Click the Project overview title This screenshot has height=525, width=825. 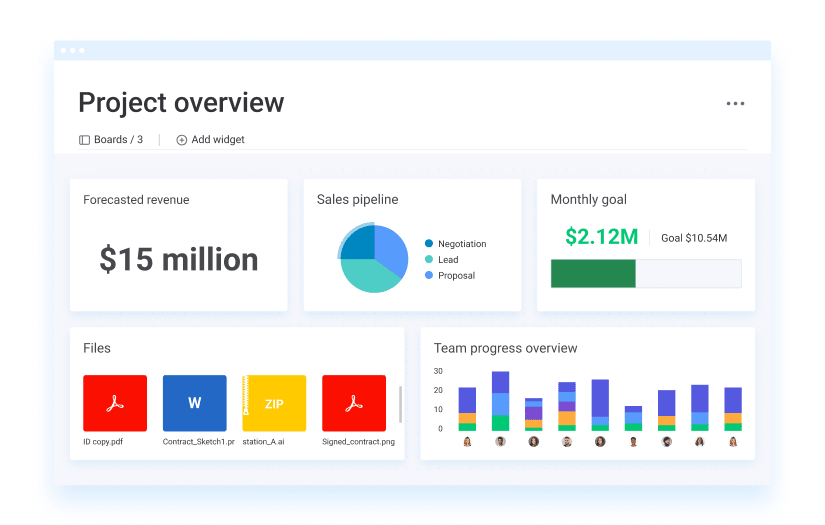[x=181, y=102]
